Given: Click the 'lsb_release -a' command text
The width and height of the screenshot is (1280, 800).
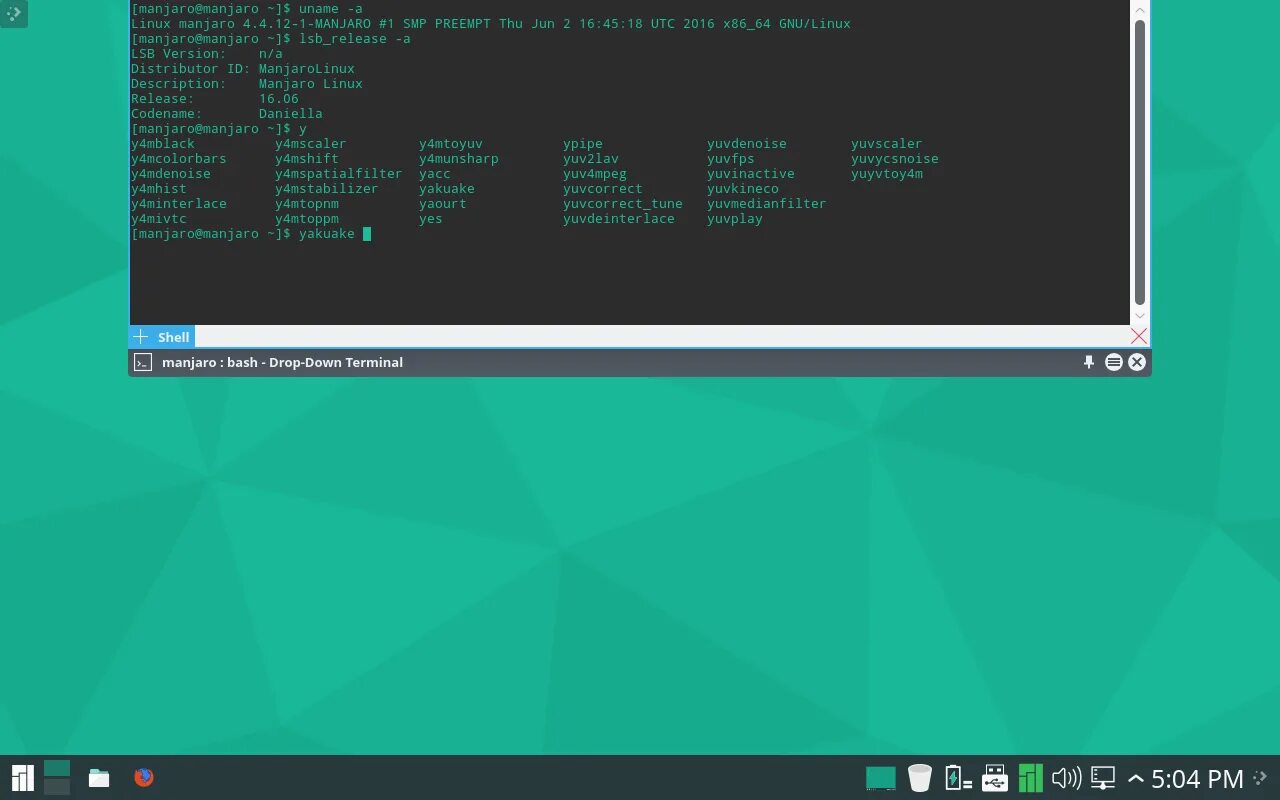Looking at the screenshot, I should tap(355, 39).
